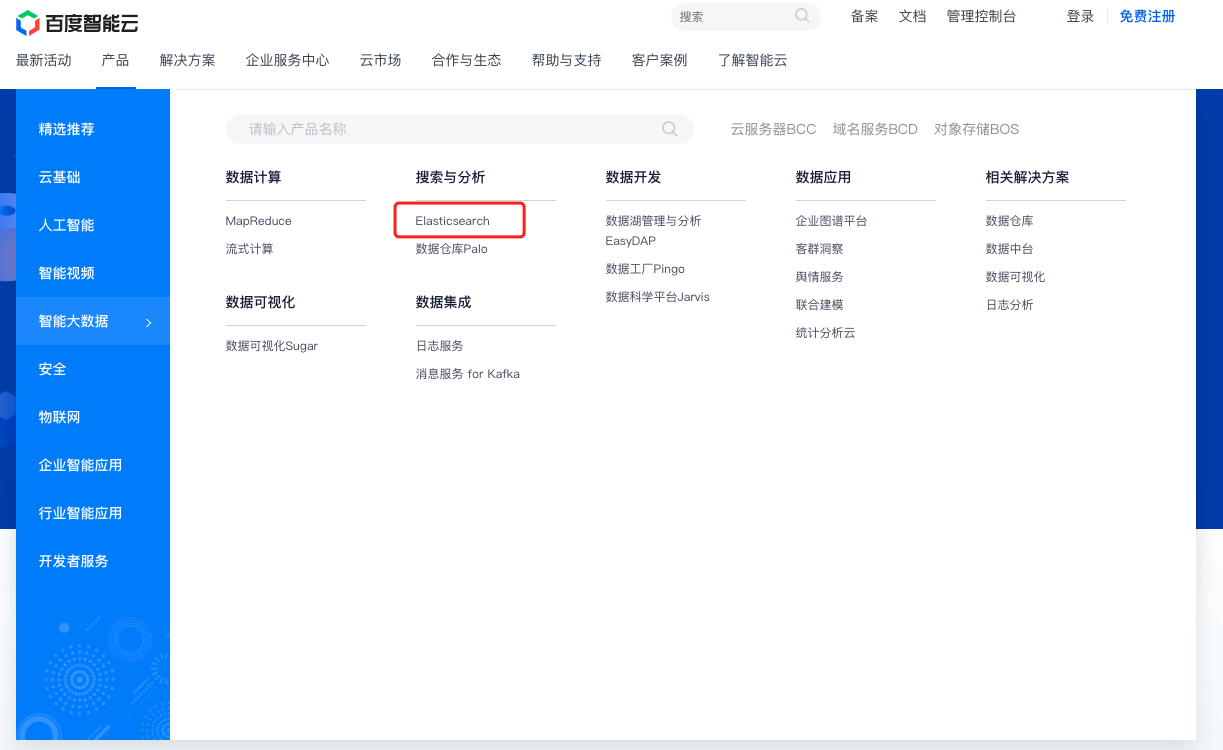Open 联合建模 product
This screenshot has width=1223, height=750.
pyautogui.click(x=819, y=305)
